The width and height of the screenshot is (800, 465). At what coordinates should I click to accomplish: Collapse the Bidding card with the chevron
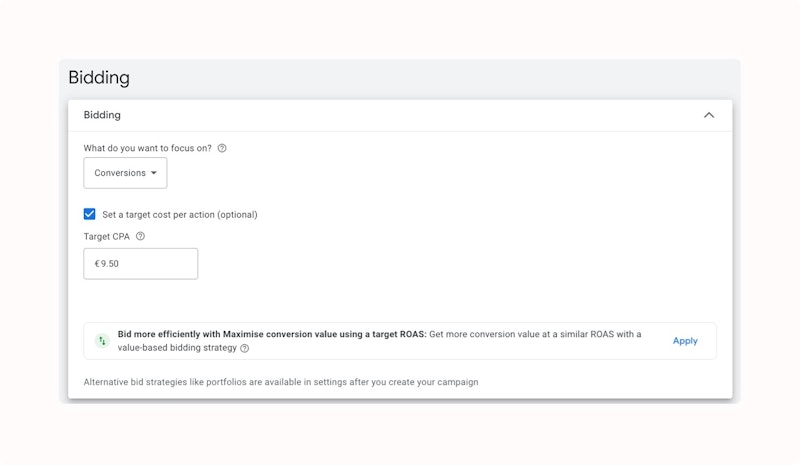pyautogui.click(x=709, y=115)
